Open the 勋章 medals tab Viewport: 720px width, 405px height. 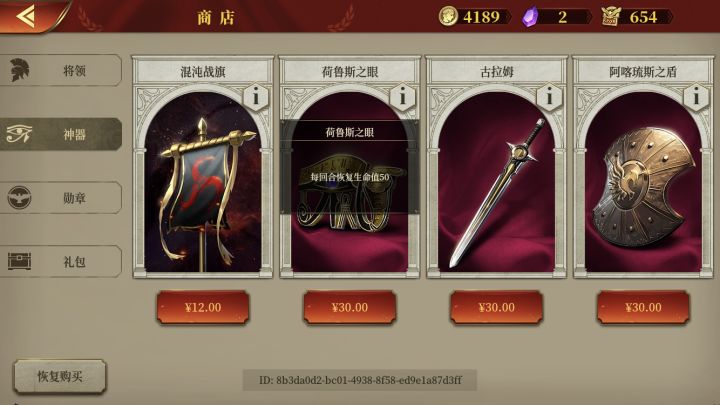pos(61,198)
